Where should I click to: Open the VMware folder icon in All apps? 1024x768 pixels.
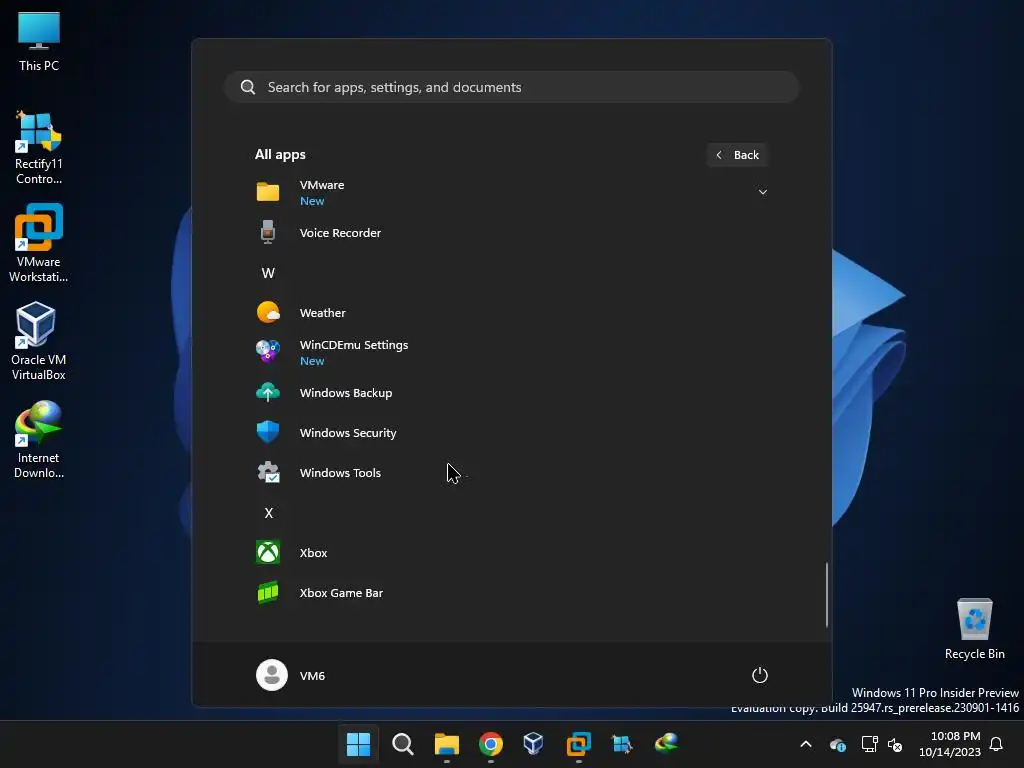click(x=268, y=192)
